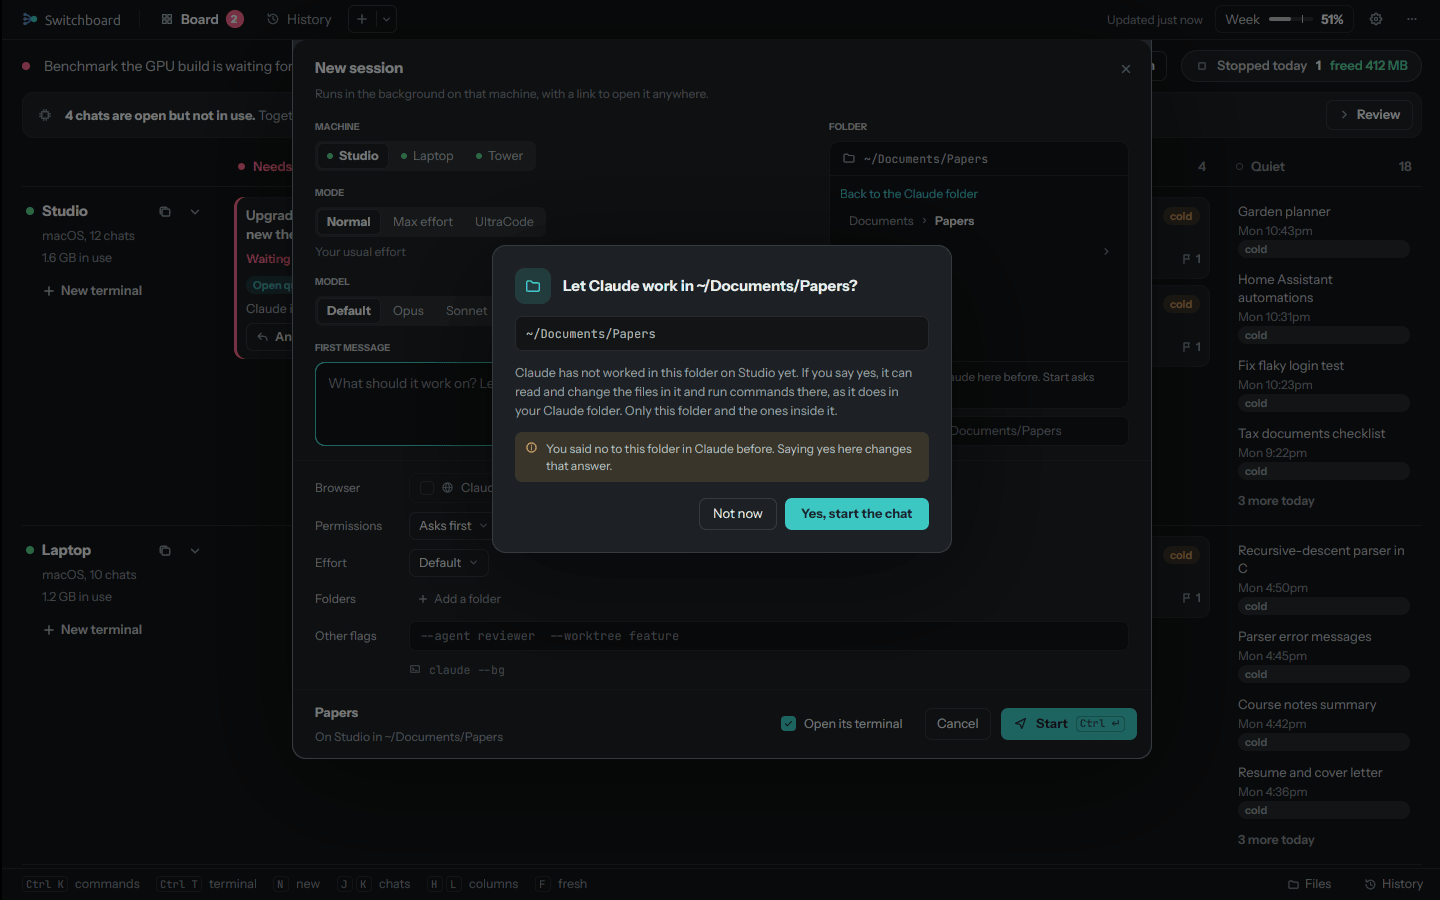Switch to the Board tab
This screenshot has width=1440, height=900.
click(x=202, y=19)
